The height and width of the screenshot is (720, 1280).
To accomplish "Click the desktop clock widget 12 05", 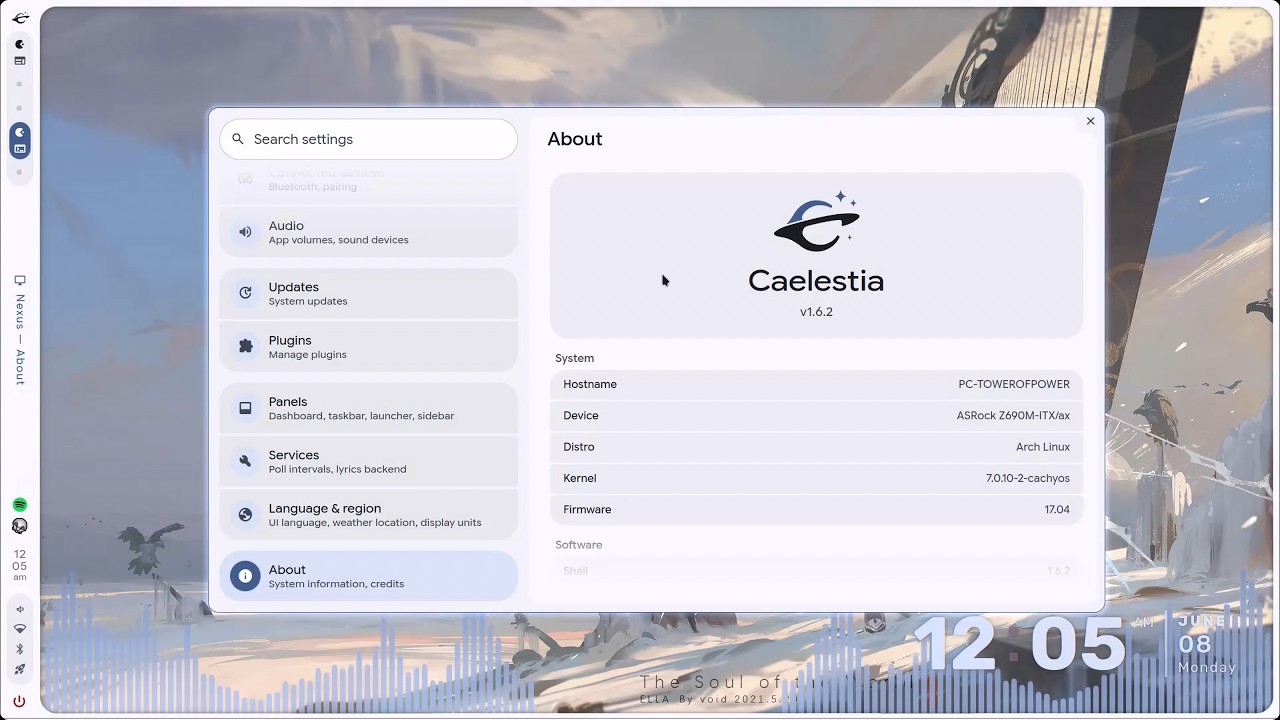I will [1020, 643].
